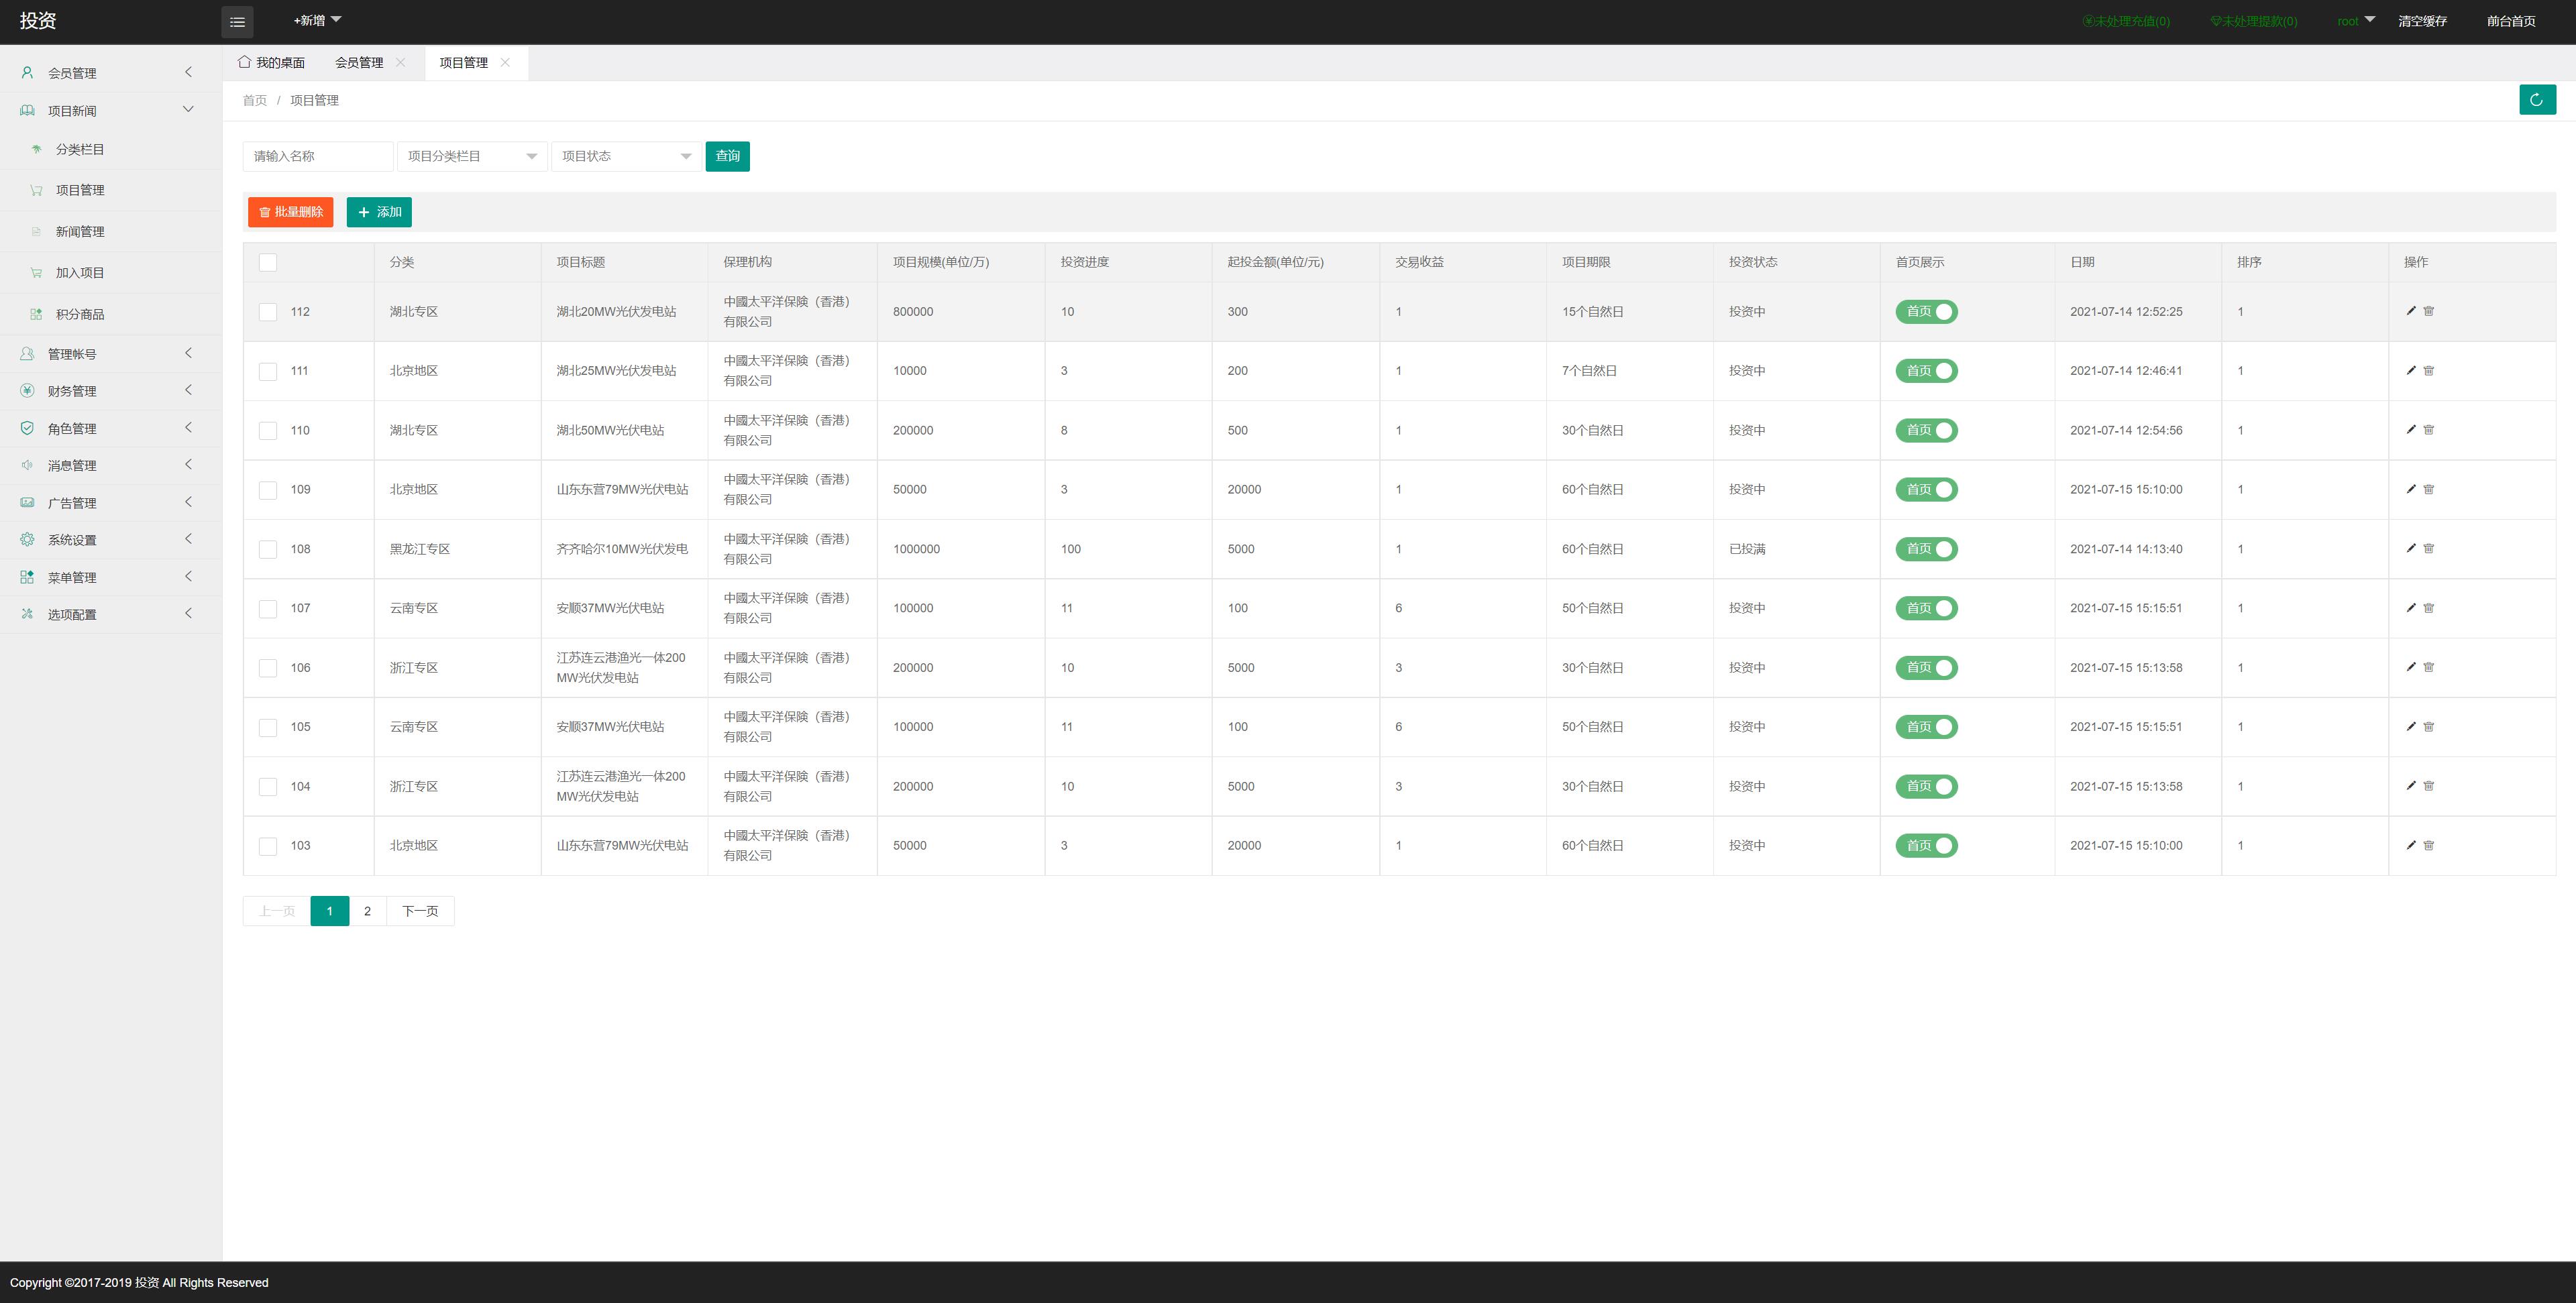This screenshot has width=2576, height=1303.
Task: Click the green refresh icon button
Action: click(x=2536, y=100)
